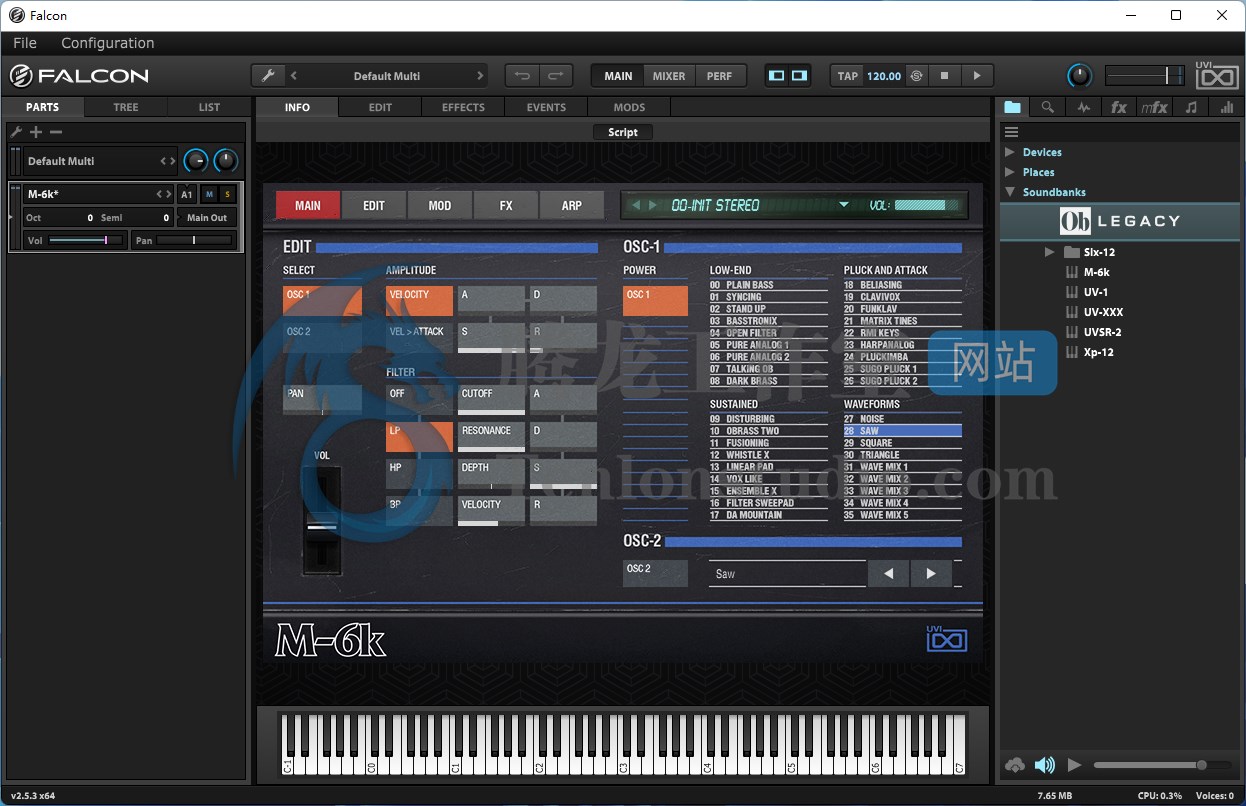1246x806 pixels.
Task: Go to next multi with right chevron
Action: tap(480, 76)
